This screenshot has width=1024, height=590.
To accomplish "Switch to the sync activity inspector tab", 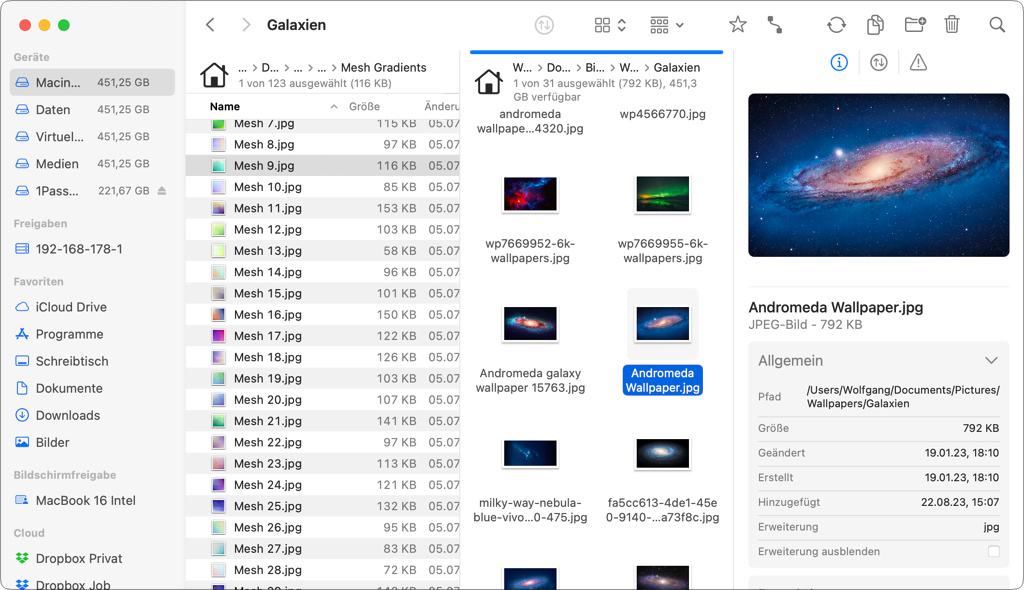I will 878,63.
